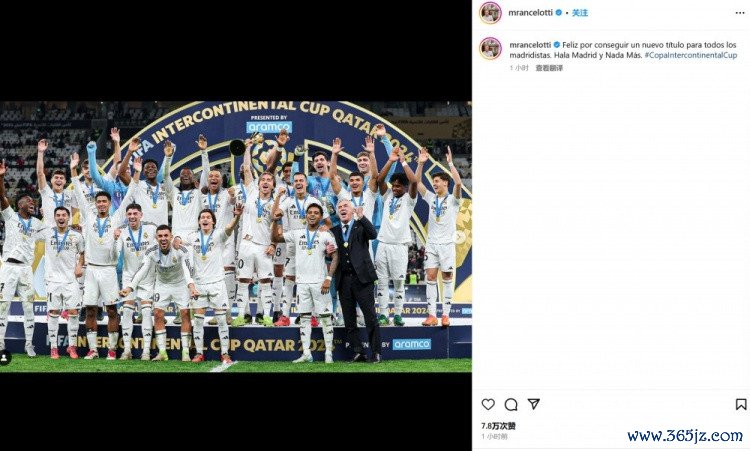This screenshot has height=451, width=750.
Task: Open the three-dot more options menu
Action: 740,13
